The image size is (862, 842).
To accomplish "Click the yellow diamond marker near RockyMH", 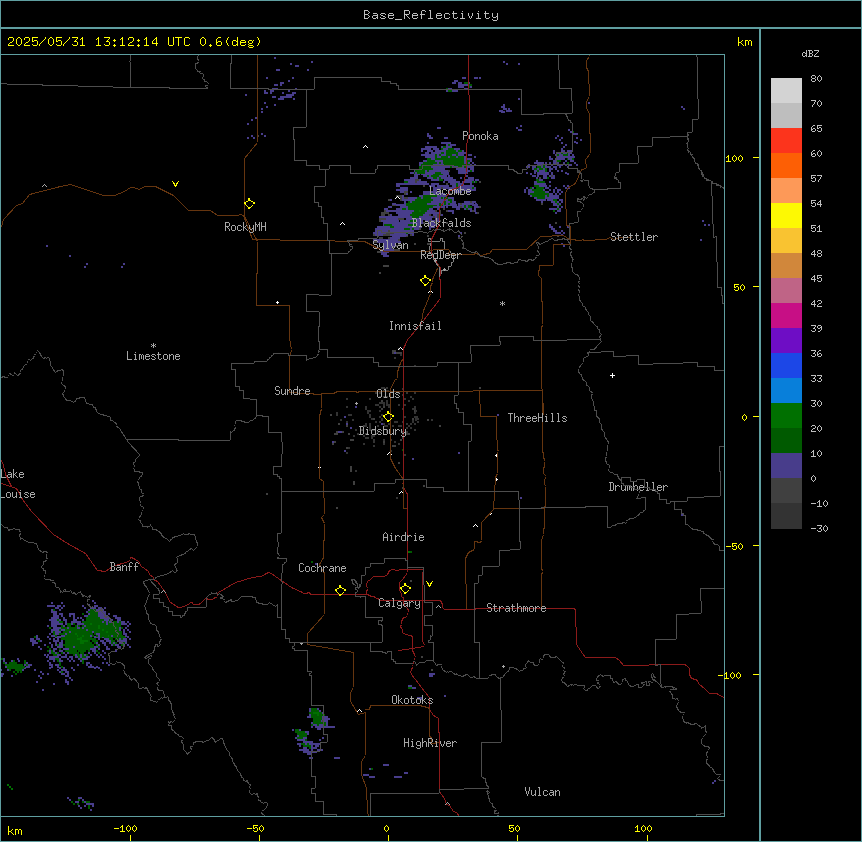I will coord(250,204).
